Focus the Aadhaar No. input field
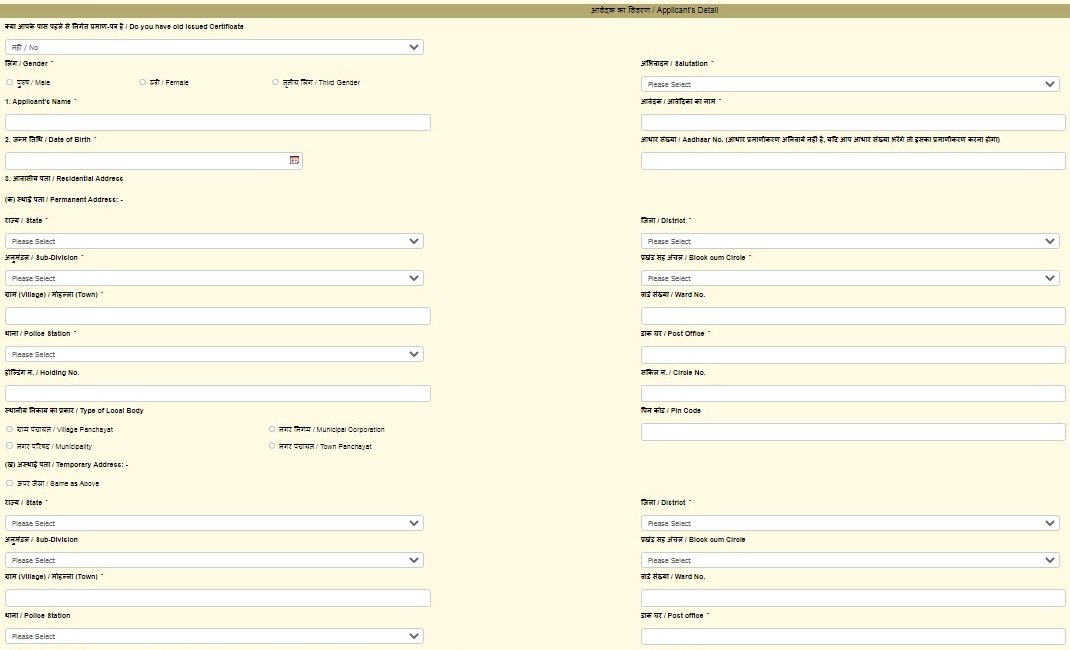The width and height of the screenshot is (1070, 650). (x=853, y=160)
